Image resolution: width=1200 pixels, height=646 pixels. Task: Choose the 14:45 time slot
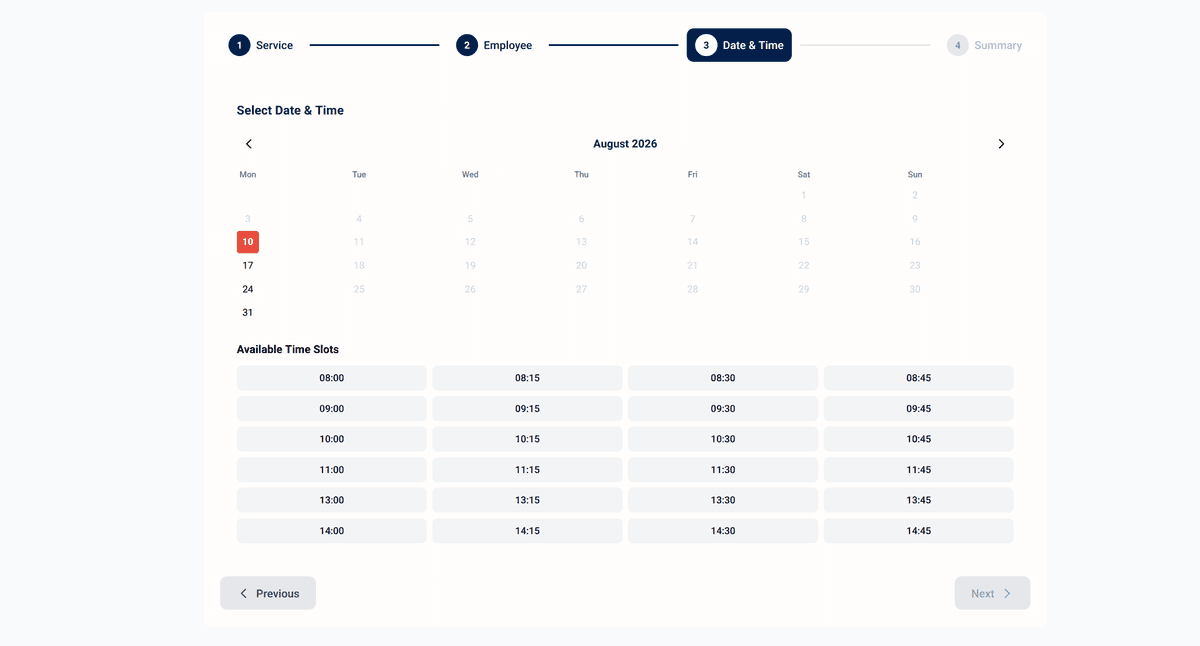(919, 531)
